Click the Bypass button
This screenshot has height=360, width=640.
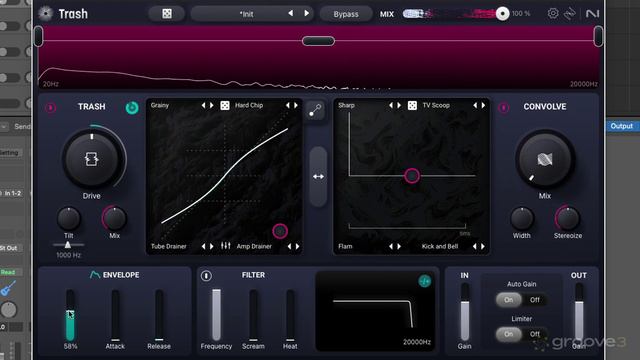pyautogui.click(x=346, y=14)
